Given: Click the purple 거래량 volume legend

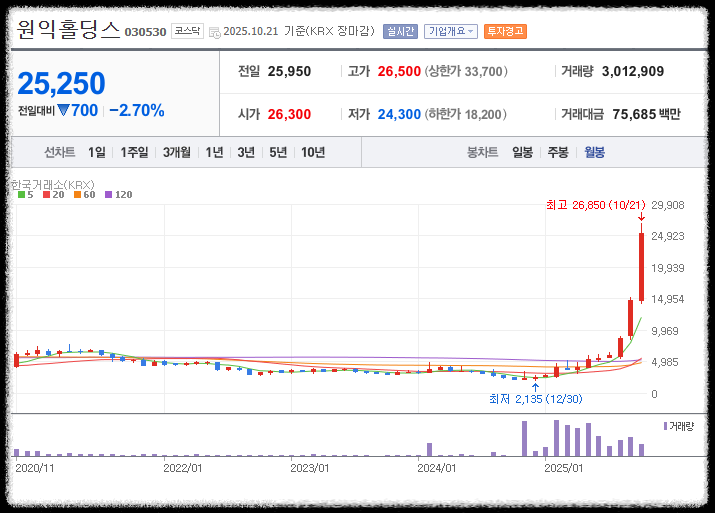Looking at the screenshot, I should click(x=679, y=426).
